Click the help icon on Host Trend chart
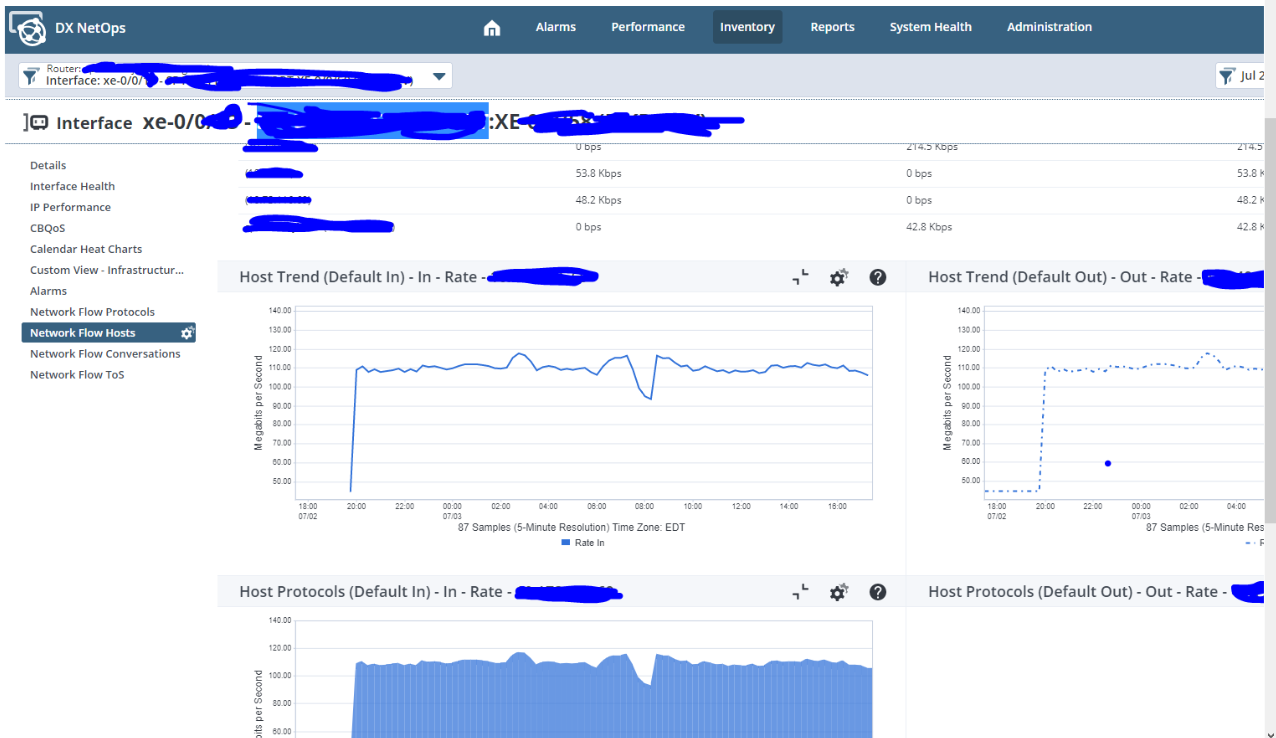1276x738 pixels. (x=877, y=278)
